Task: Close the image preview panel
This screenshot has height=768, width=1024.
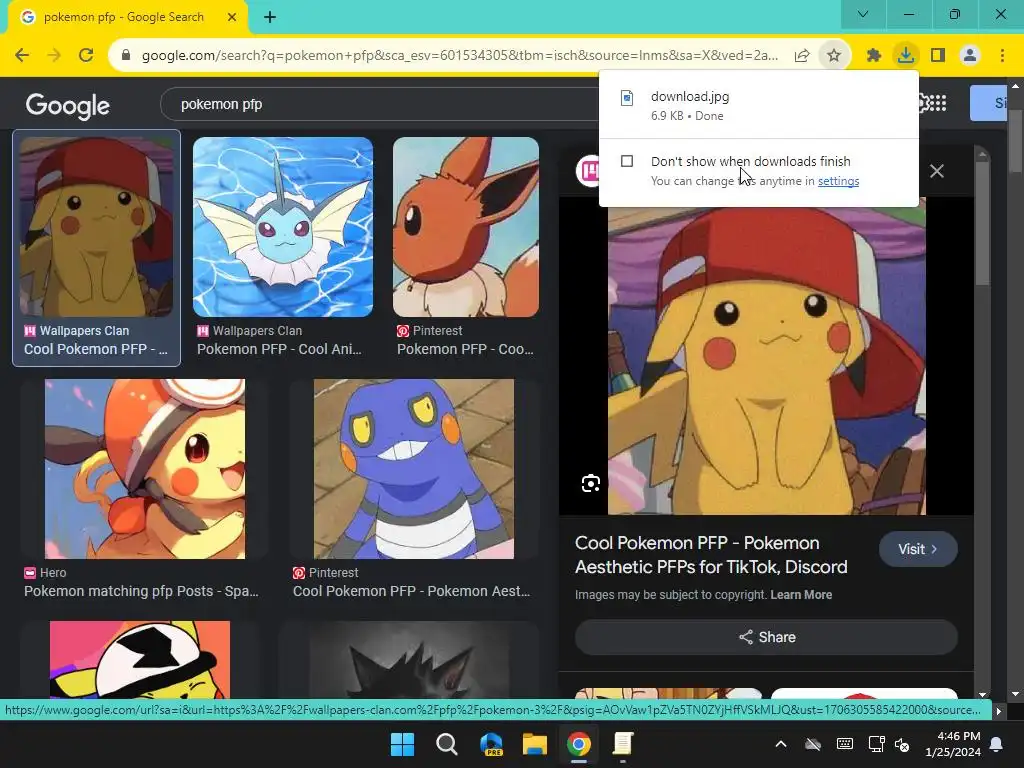Action: coord(936,171)
